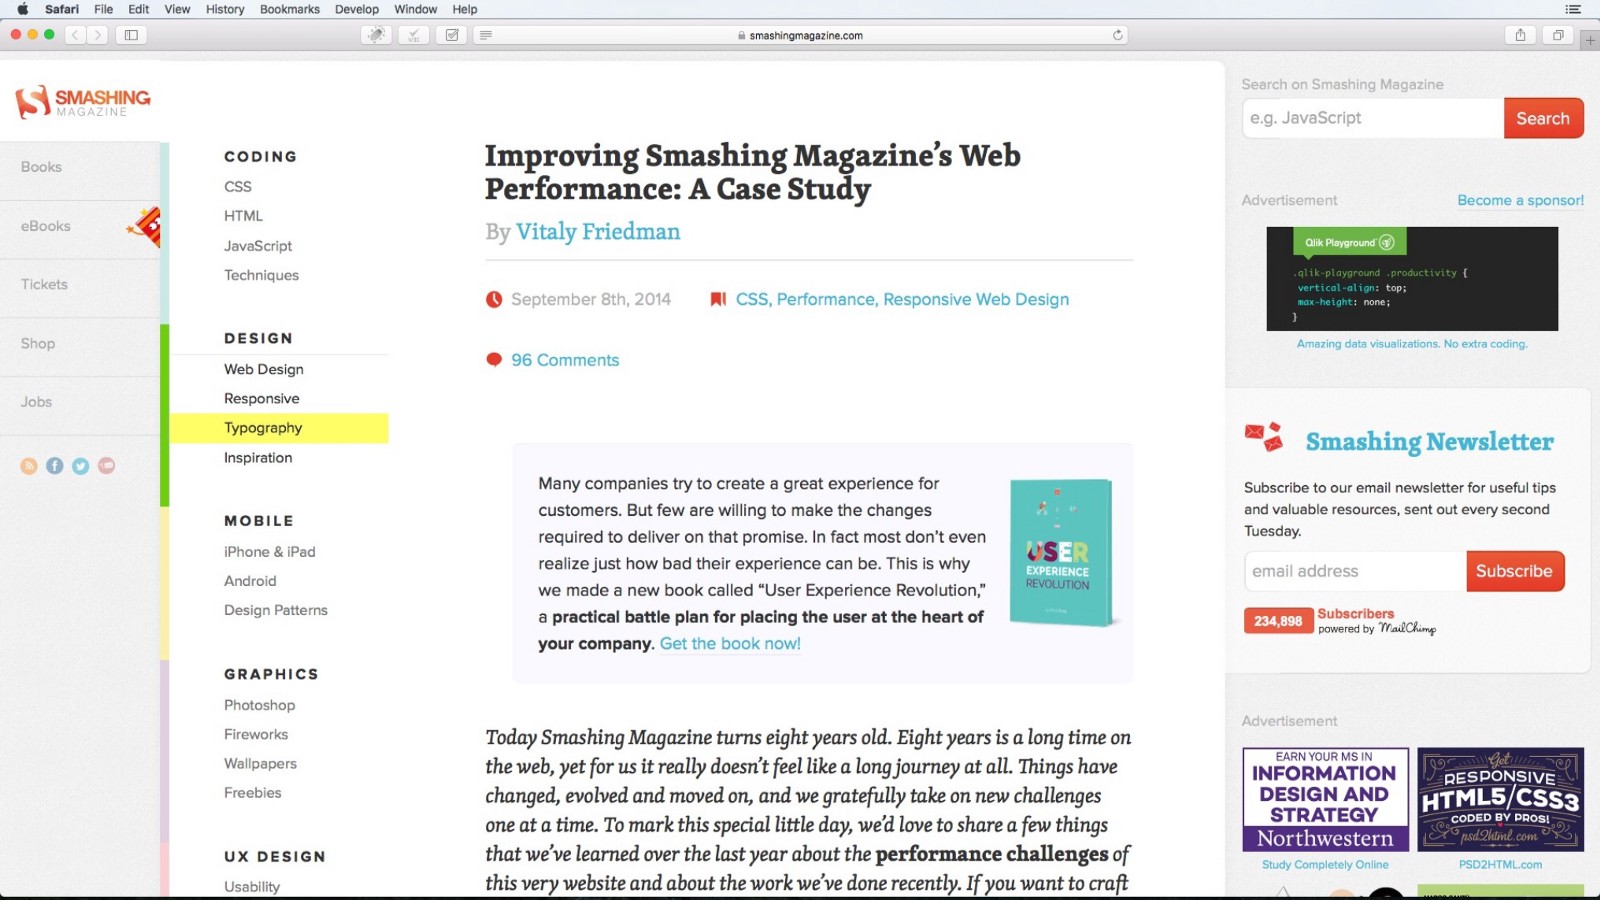This screenshot has height=900, width=1600.
Task: Open the CSS tag beside the bookmark icon
Action: pos(752,299)
